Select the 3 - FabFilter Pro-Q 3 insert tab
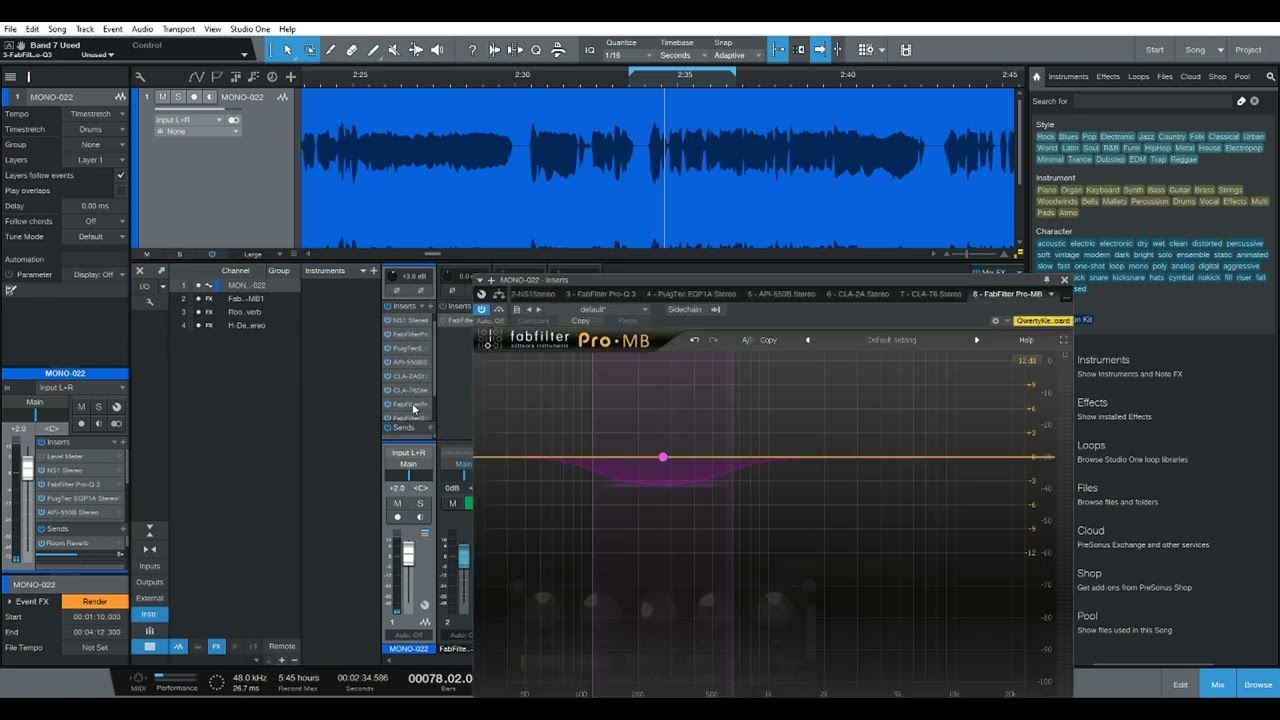 pyautogui.click(x=601, y=294)
